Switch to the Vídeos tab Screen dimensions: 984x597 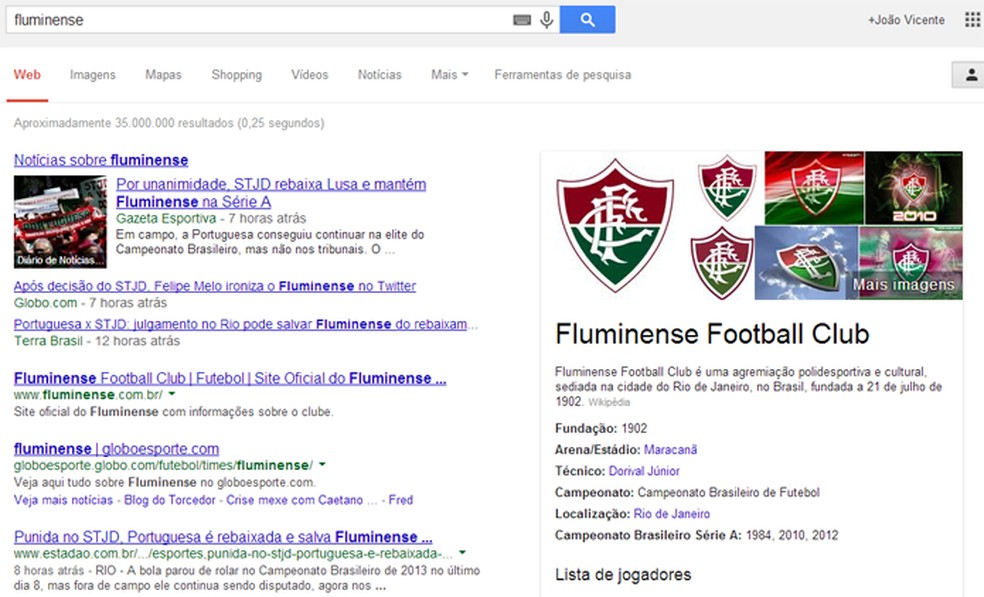[x=309, y=74]
